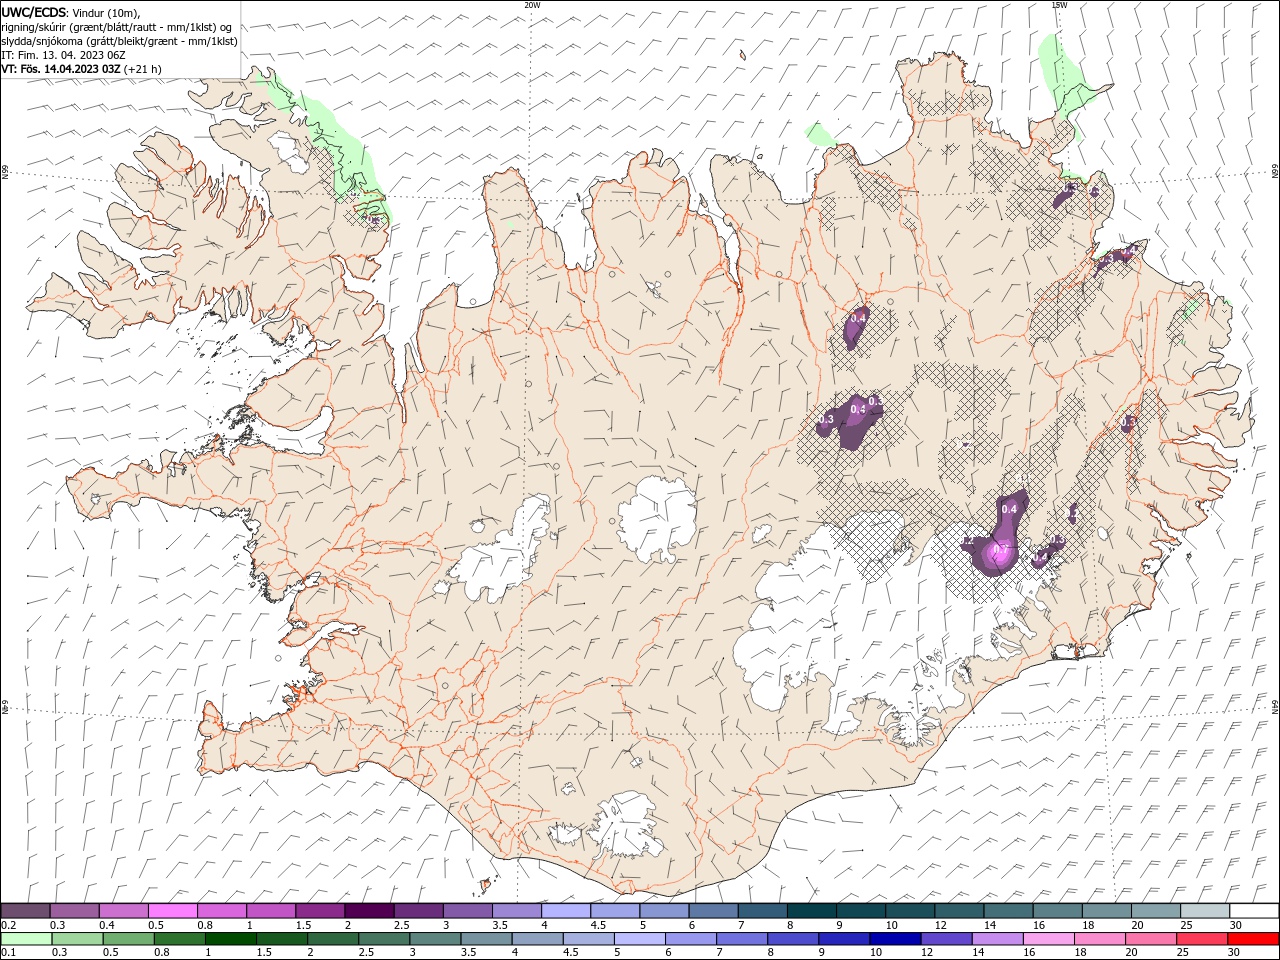Image resolution: width=1280 pixels, height=960 pixels.
Task: Select snow-scale swatch between 5 and 6
Action: pos(664,911)
